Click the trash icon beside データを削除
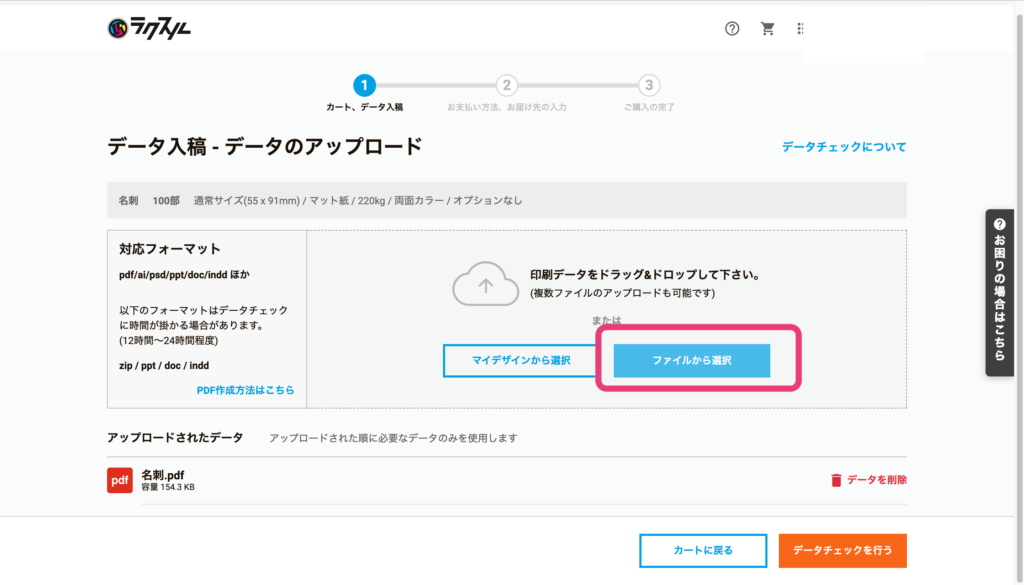Screen dimensions: 1024x585 coord(836,480)
